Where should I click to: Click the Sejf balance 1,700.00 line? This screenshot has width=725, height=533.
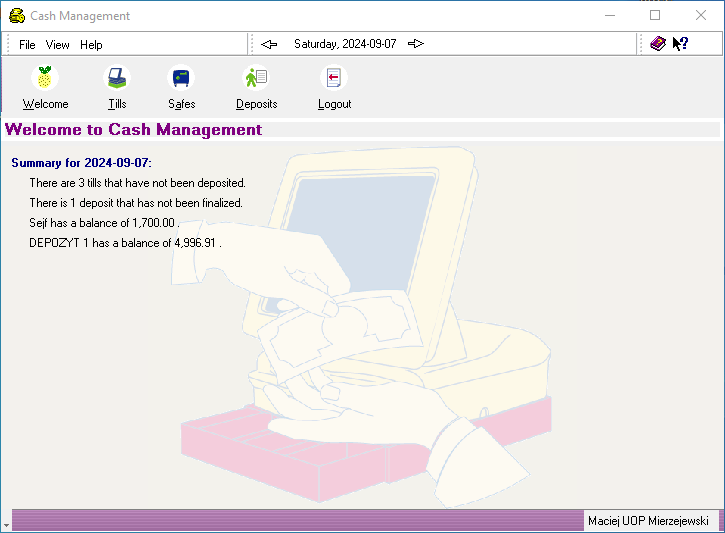(104, 223)
